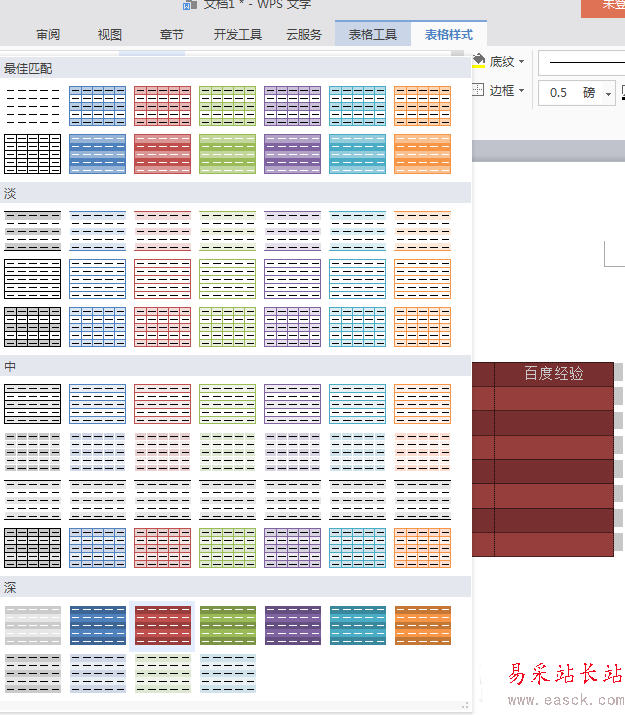
Task: Choose dark orange style in 深 section
Action: [x=423, y=625]
